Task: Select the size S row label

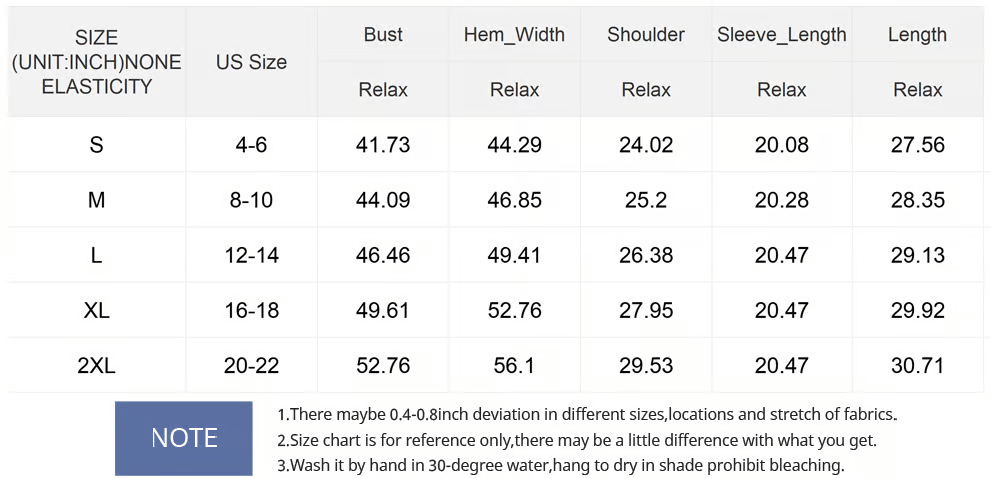Action: [96, 145]
